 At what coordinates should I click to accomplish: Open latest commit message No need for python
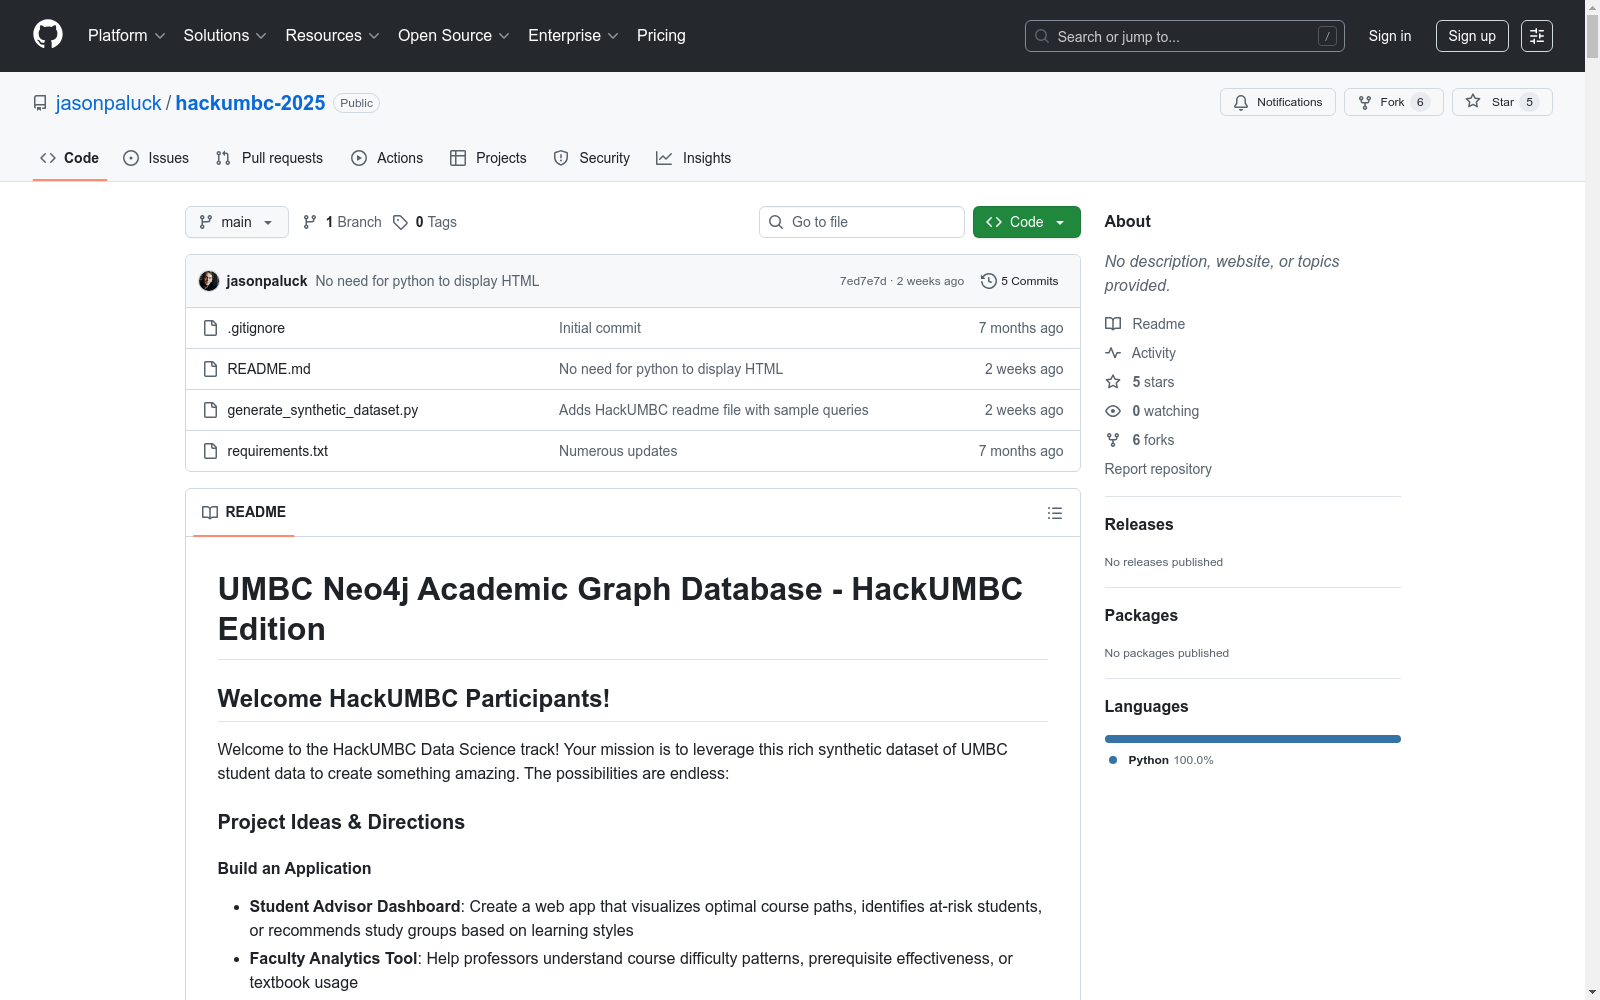click(x=427, y=281)
